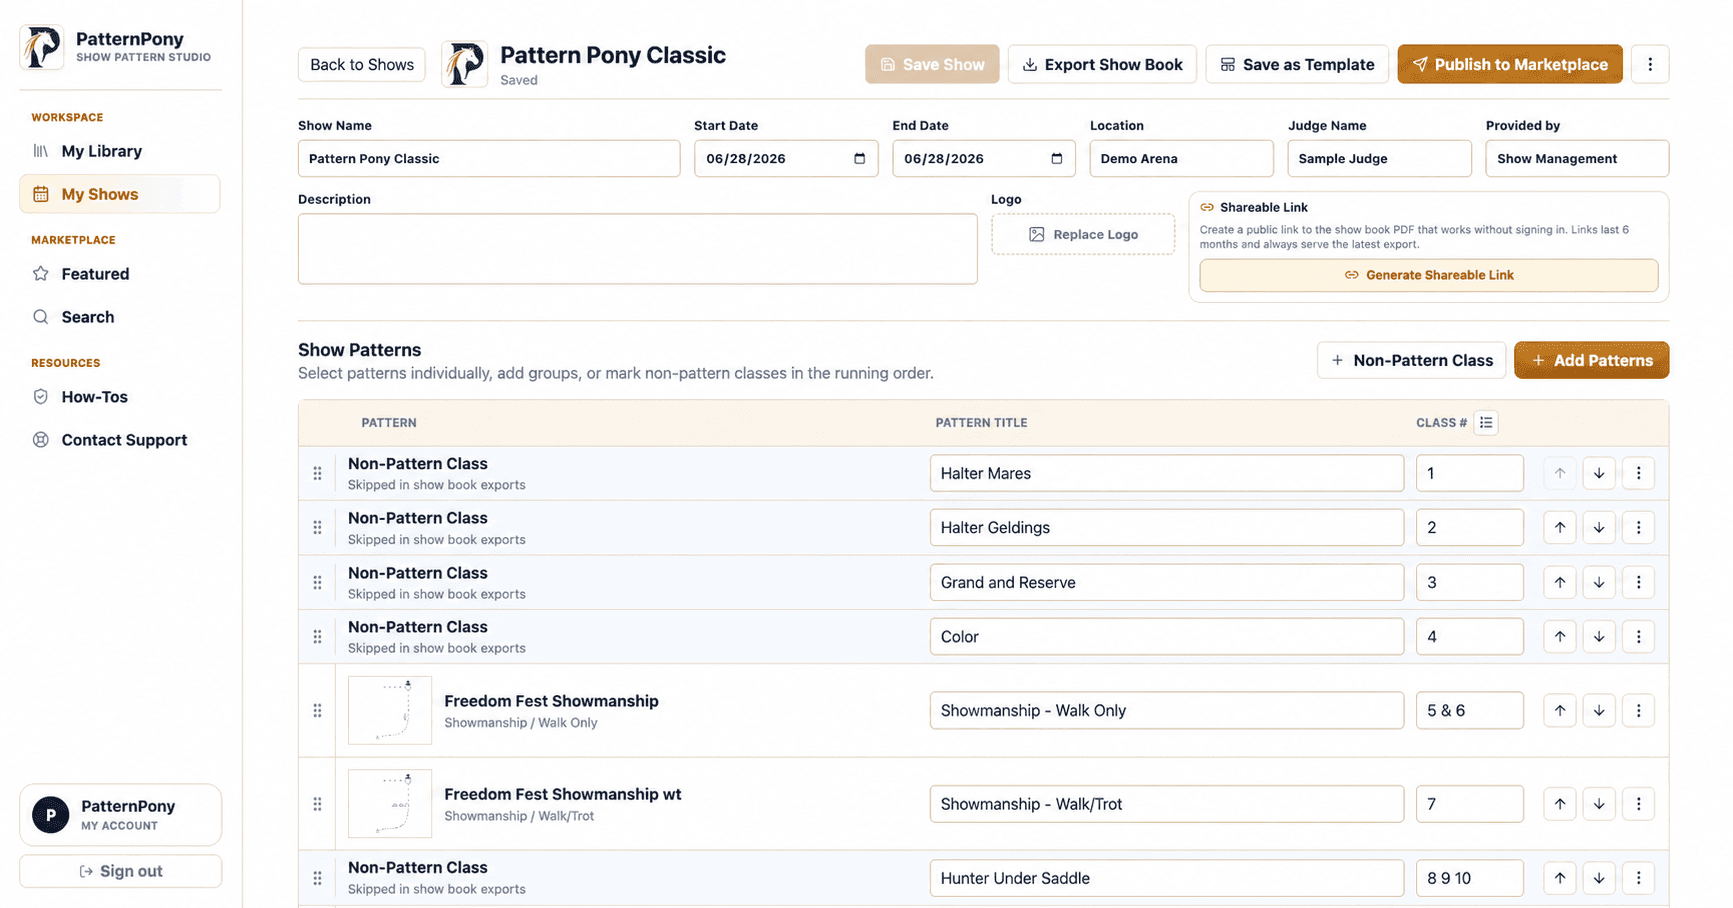
Task: Click the Location field Demo Arena
Action: (x=1181, y=158)
